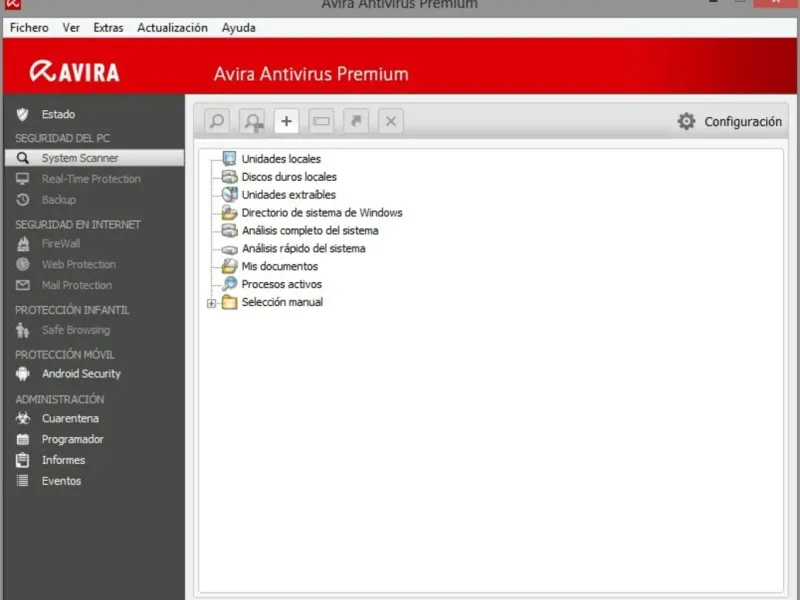The width and height of the screenshot is (800, 600).
Task: Select Mis documentos profile
Action: click(x=280, y=266)
